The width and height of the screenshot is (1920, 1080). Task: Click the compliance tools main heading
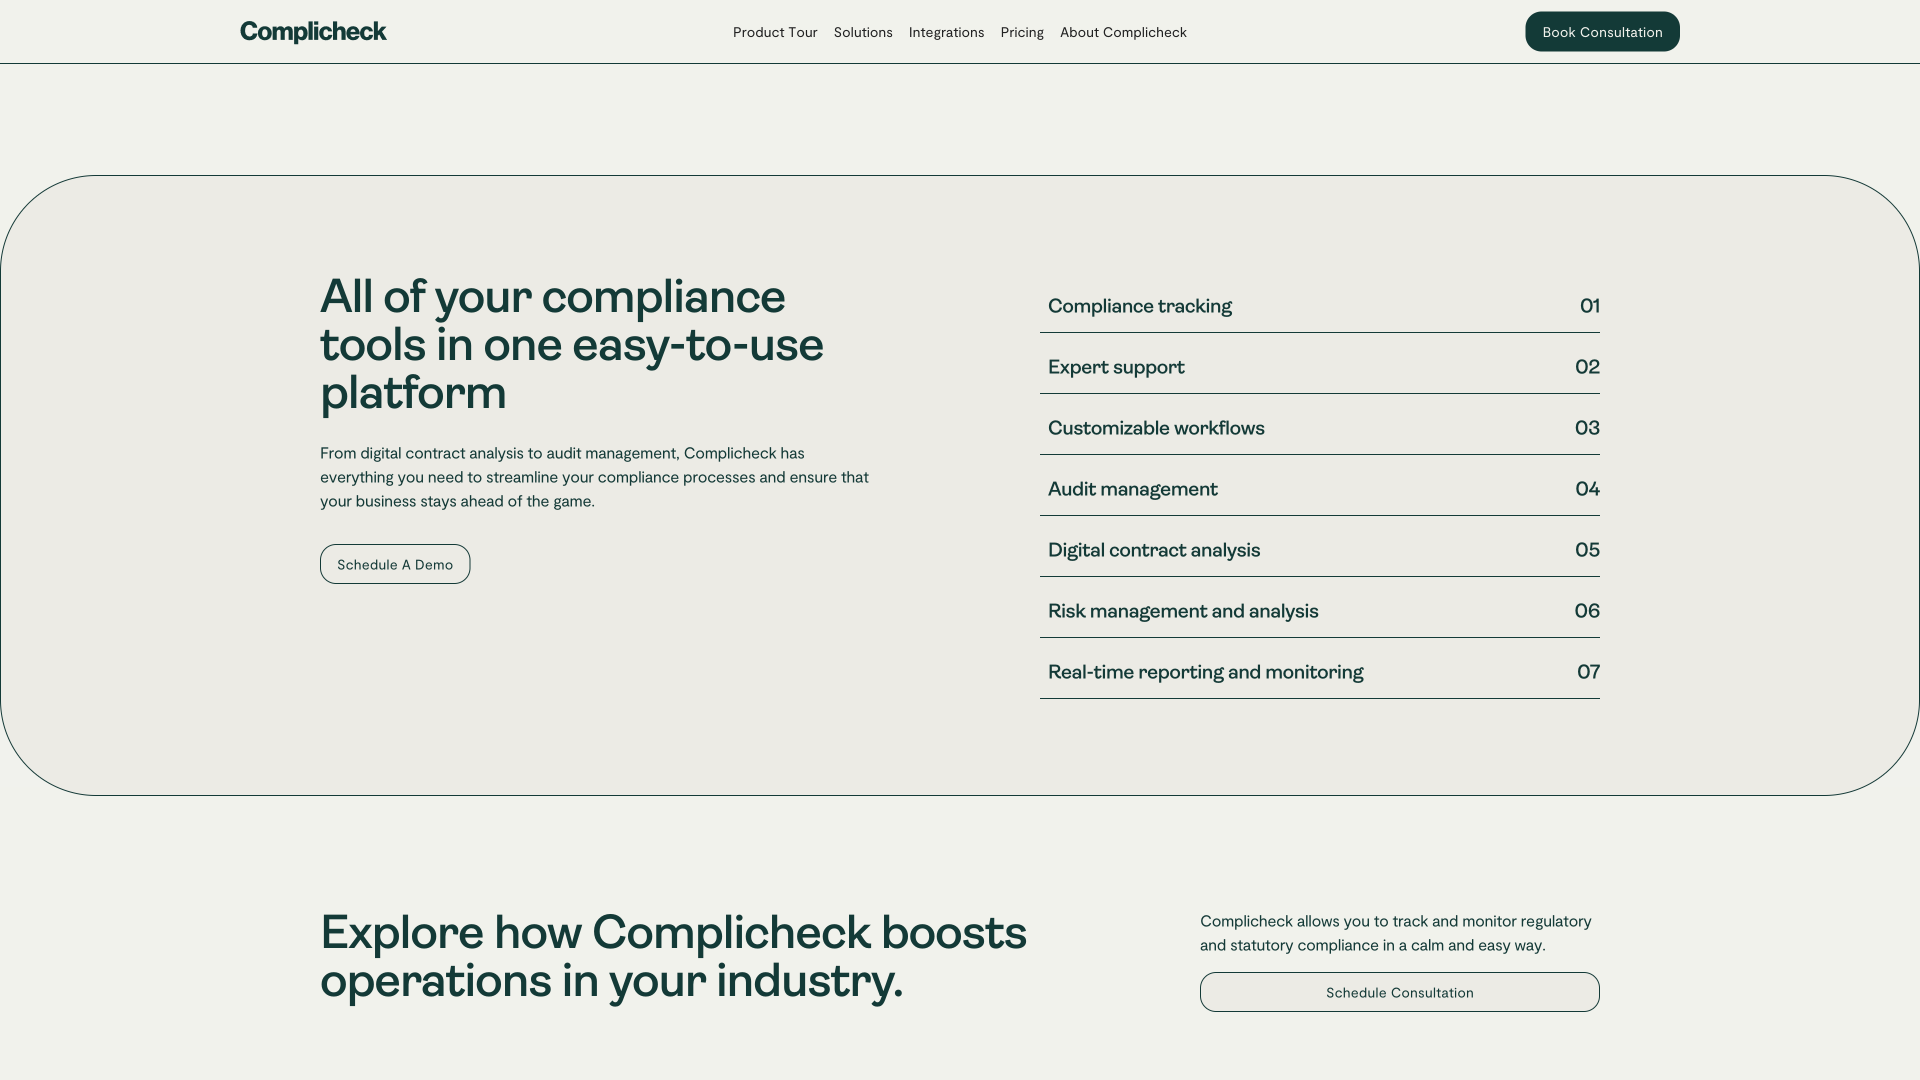tap(572, 344)
